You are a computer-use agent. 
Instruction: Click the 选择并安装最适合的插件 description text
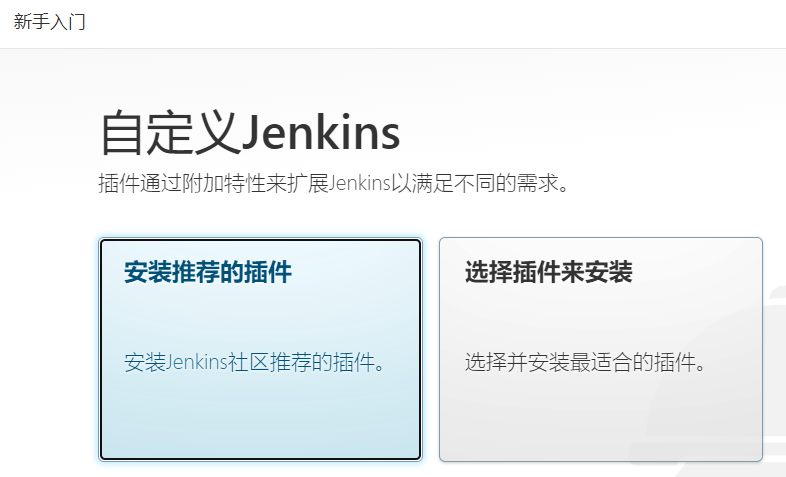point(585,362)
